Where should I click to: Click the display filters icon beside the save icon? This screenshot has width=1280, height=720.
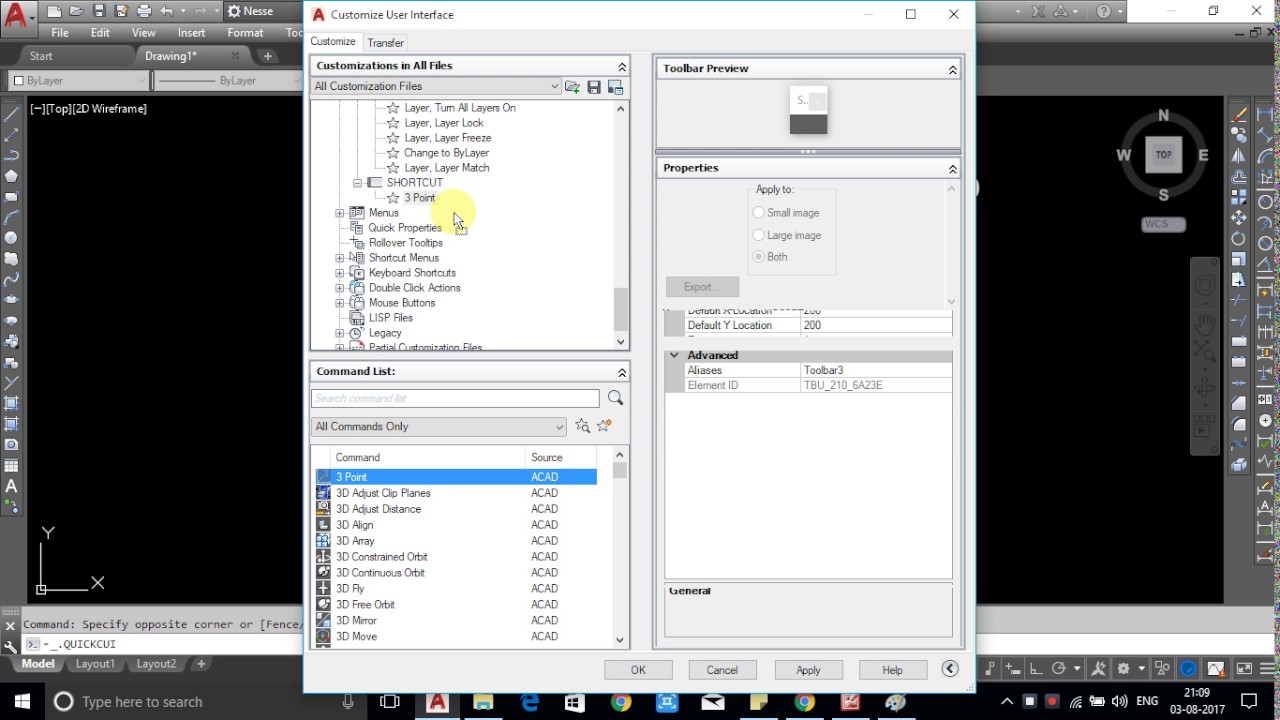pos(615,87)
